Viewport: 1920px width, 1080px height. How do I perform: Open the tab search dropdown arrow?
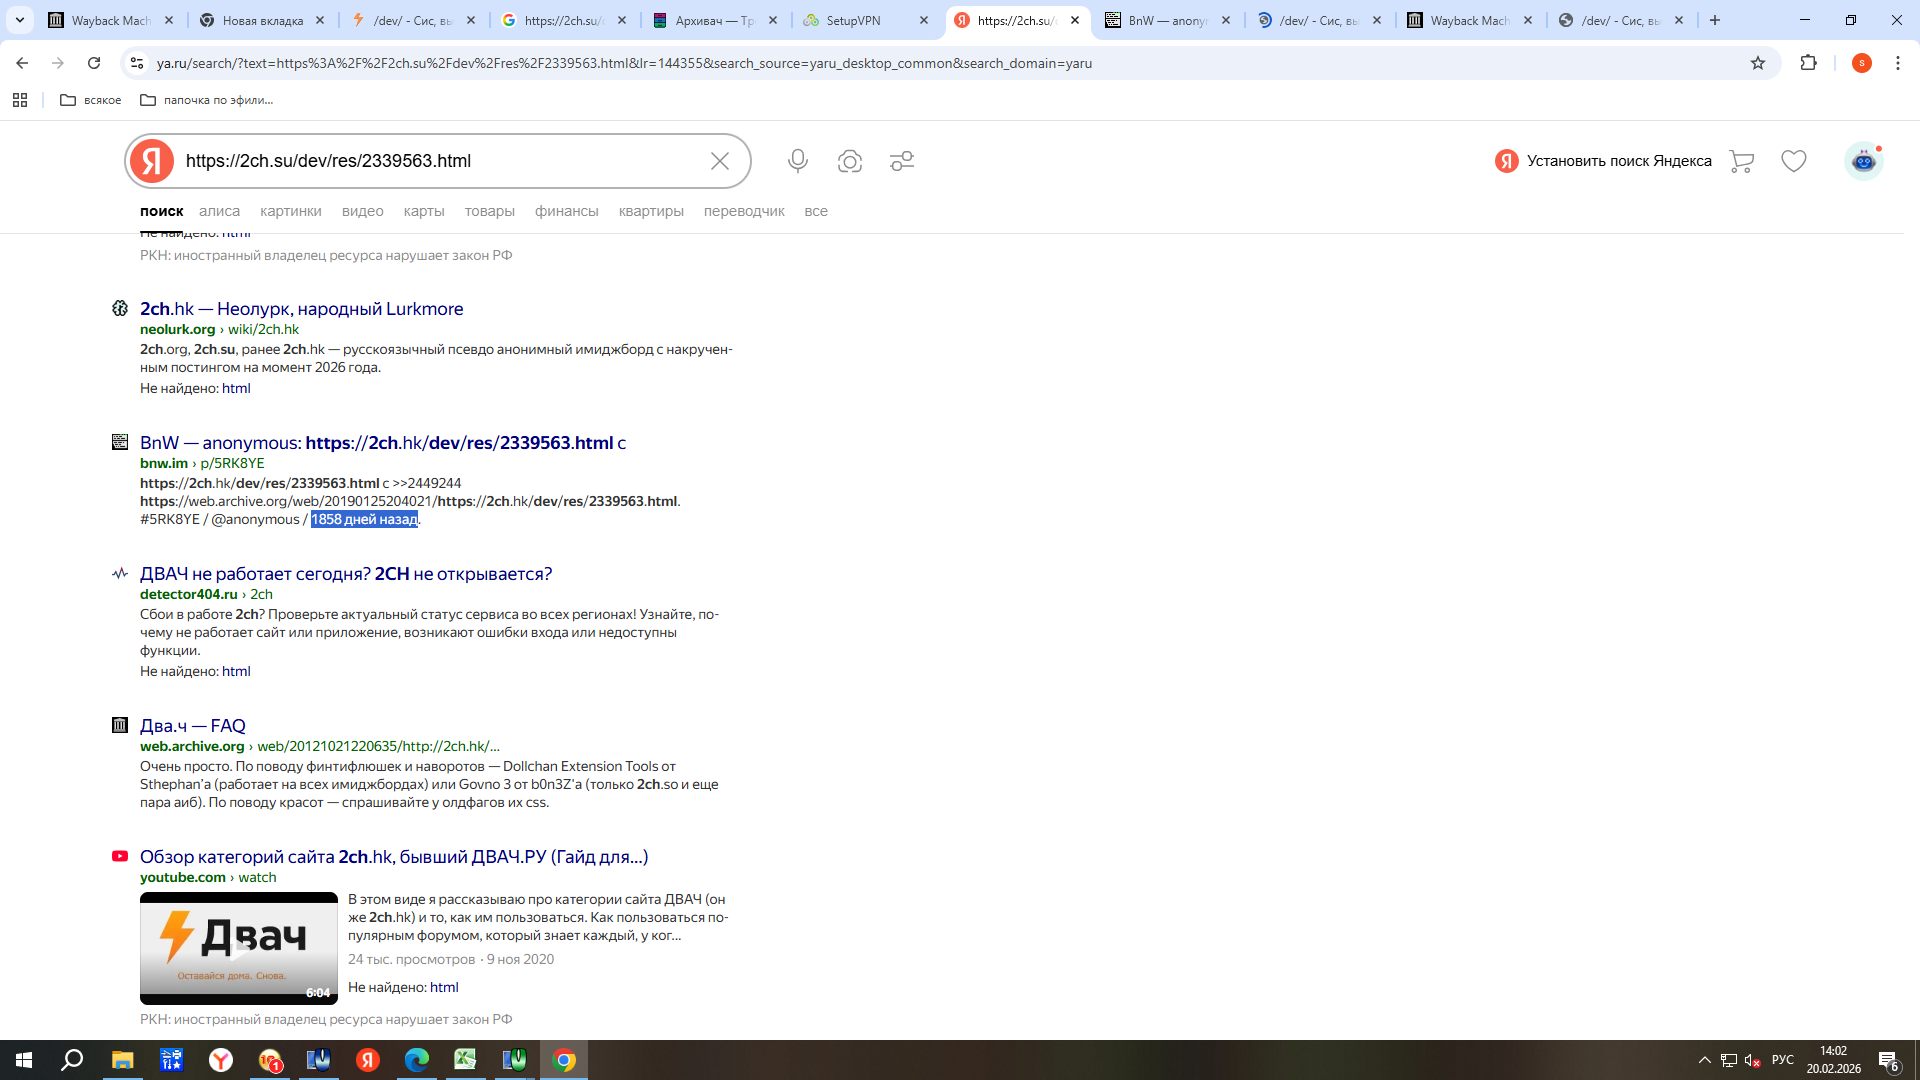(x=20, y=20)
